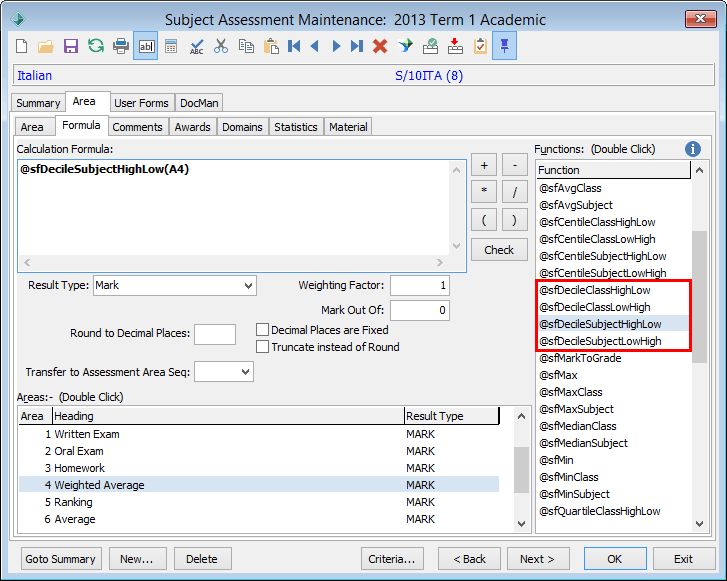
Task: Click the New document toolbar icon
Action: 21,46
